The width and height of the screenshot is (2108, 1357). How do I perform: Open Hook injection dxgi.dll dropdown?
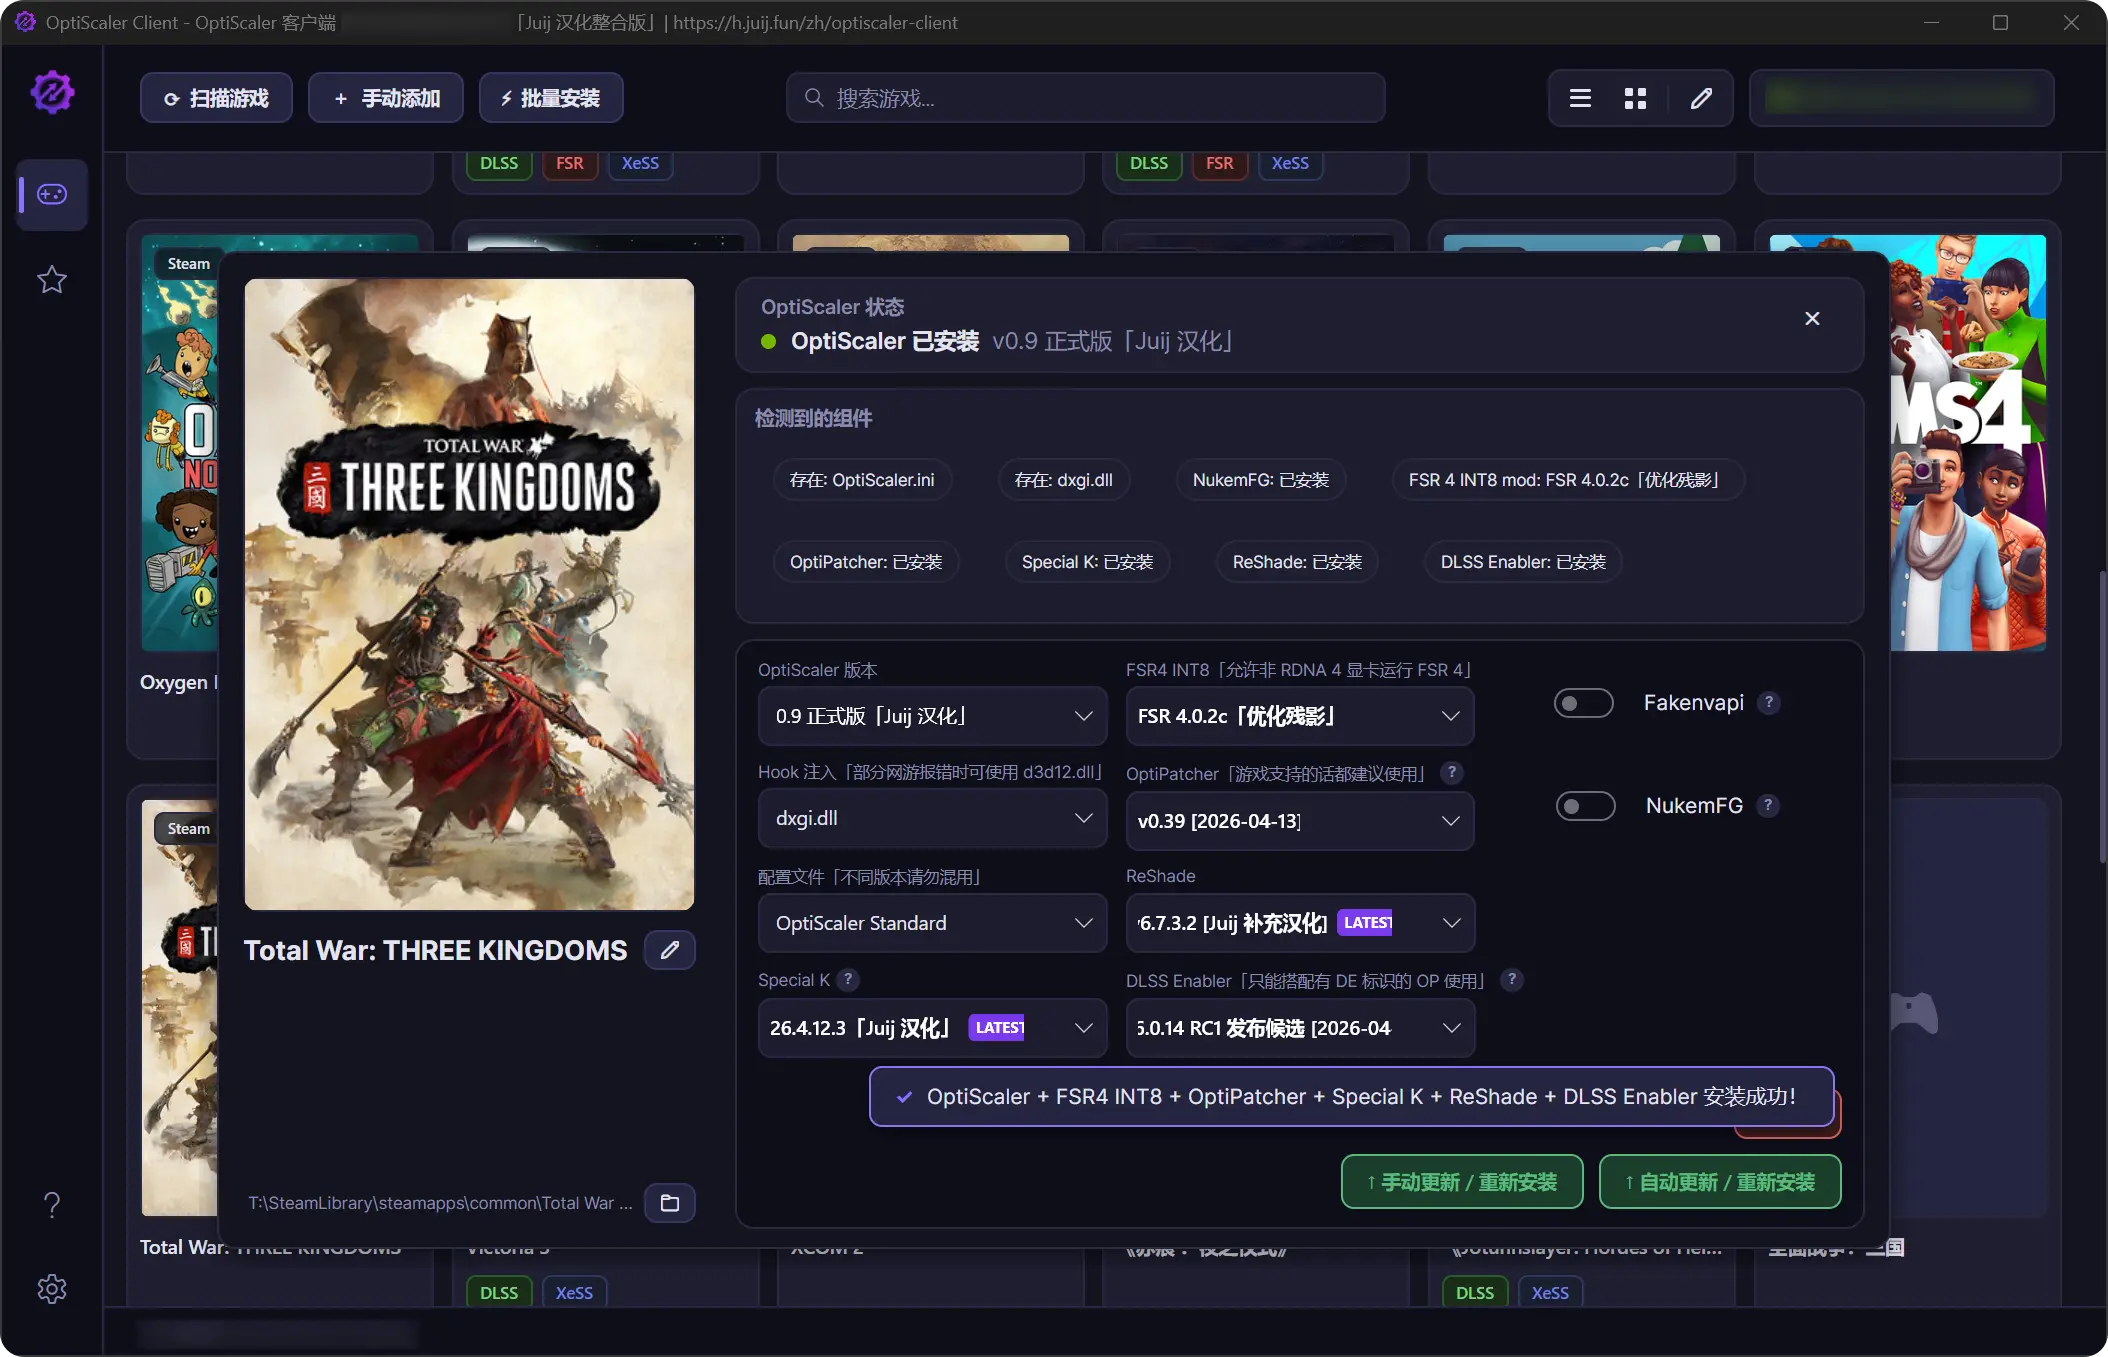pyautogui.click(x=932, y=819)
